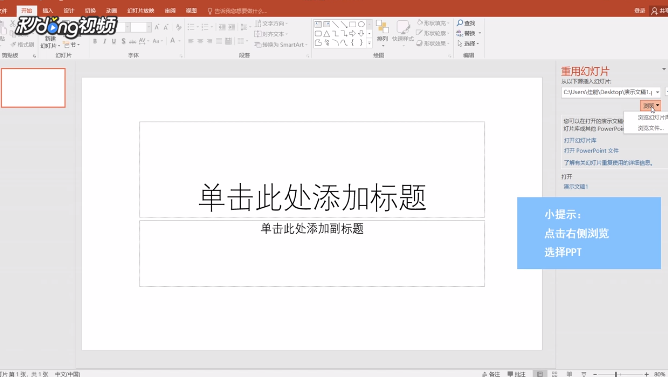Open the Text Direction (文字方向) dropdown
Screen dimensions: 668x377
[x=271, y=23]
